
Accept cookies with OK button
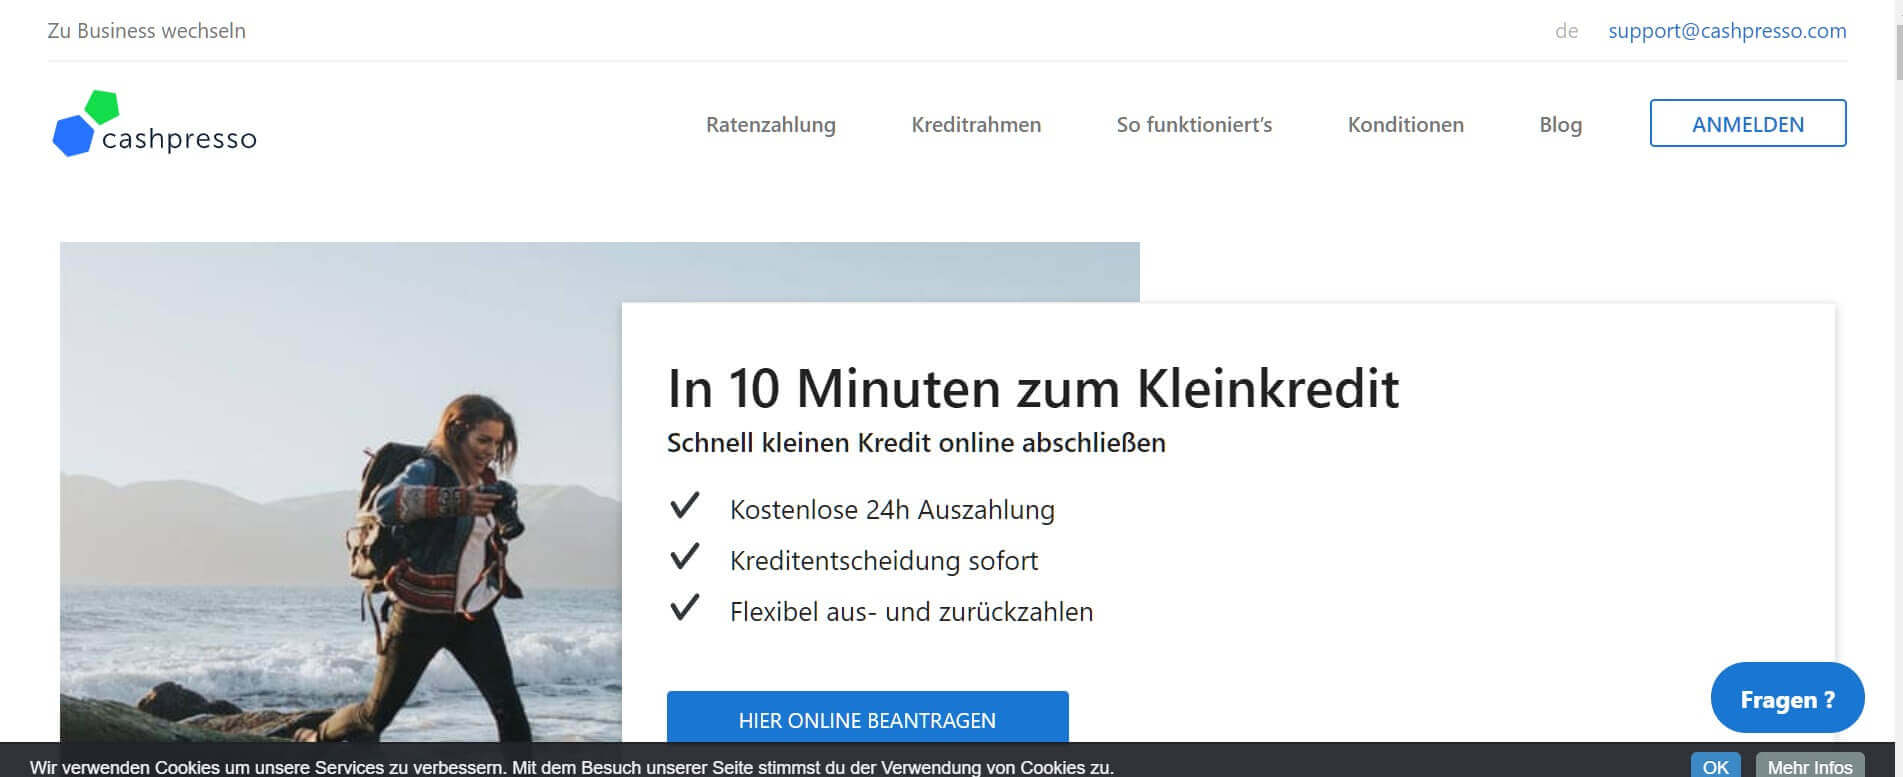pos(1715,767)
